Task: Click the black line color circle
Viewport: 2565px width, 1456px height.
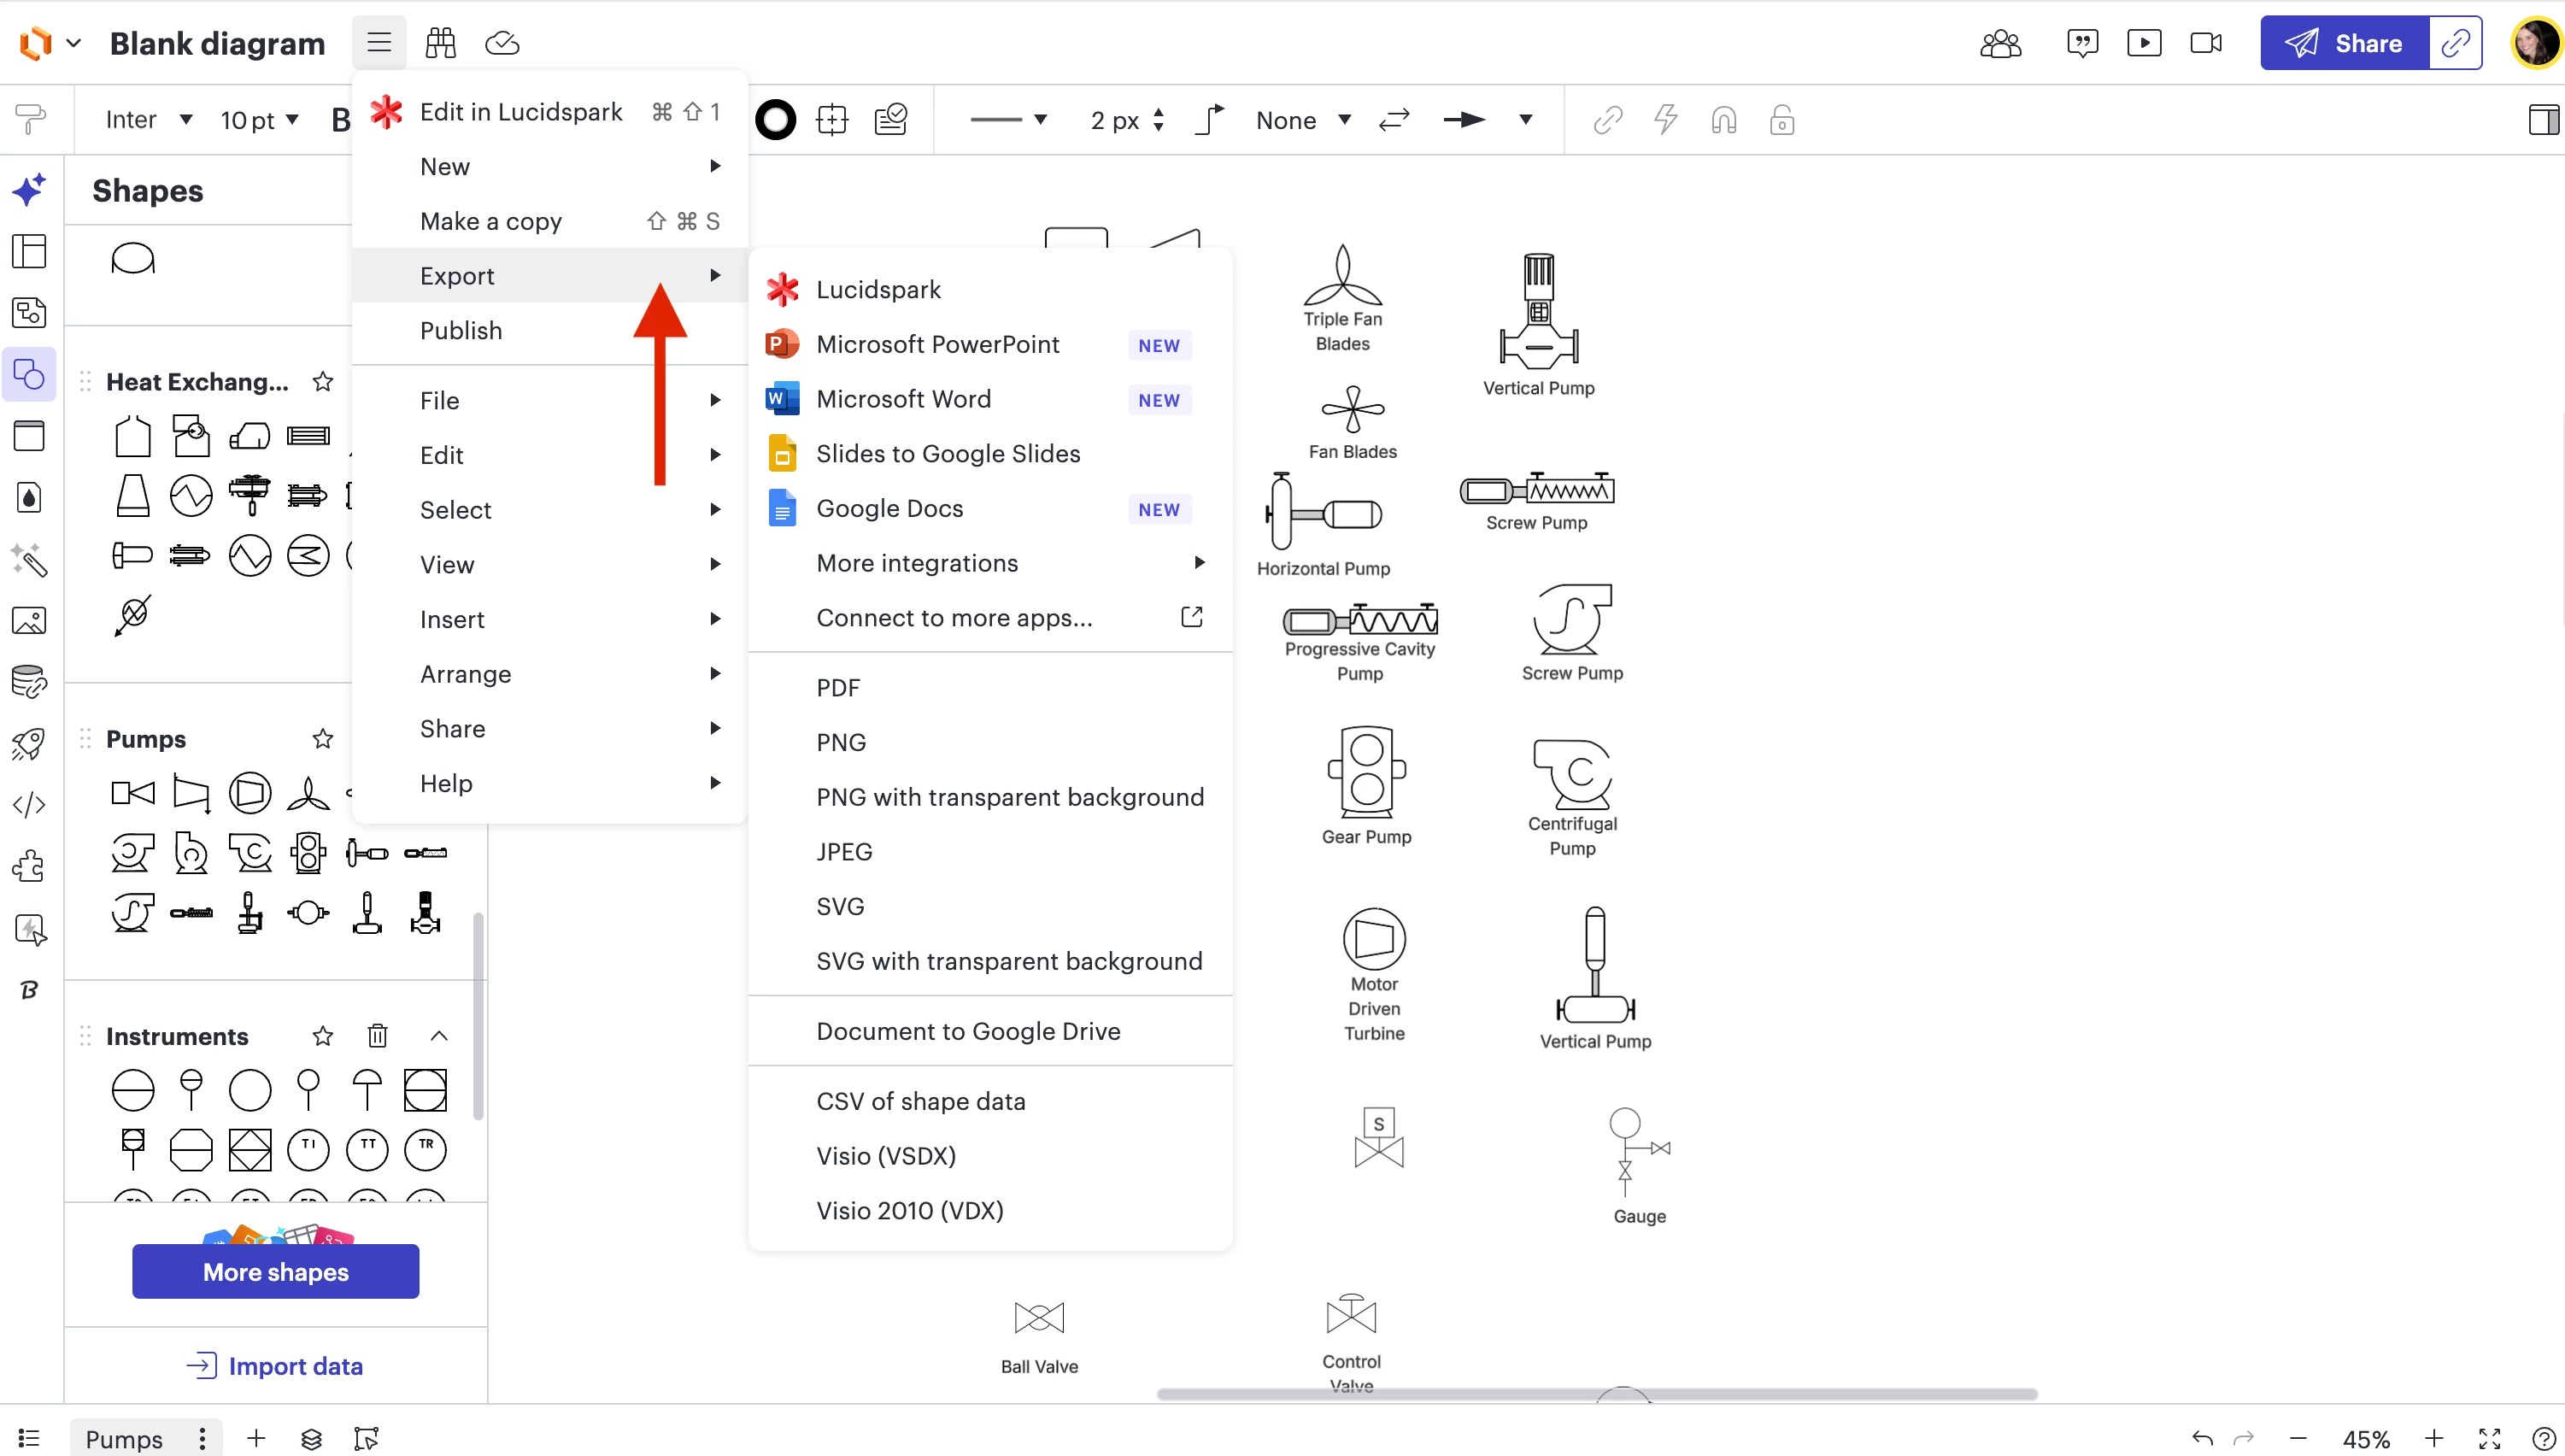Action: pyautogui.click(x=775, y=120)
